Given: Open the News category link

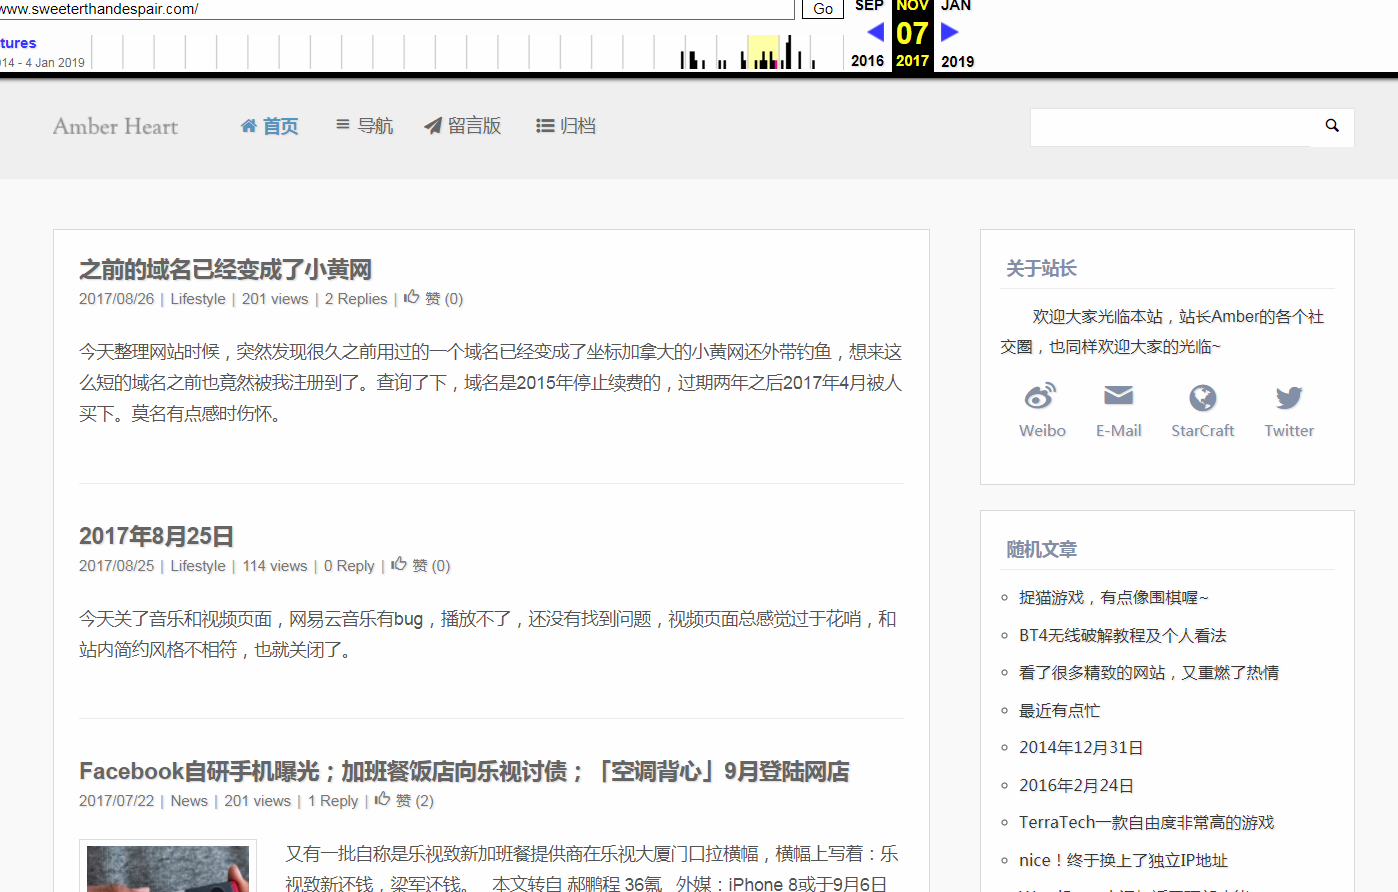Looking at the screenshot, I should [189, 801].
